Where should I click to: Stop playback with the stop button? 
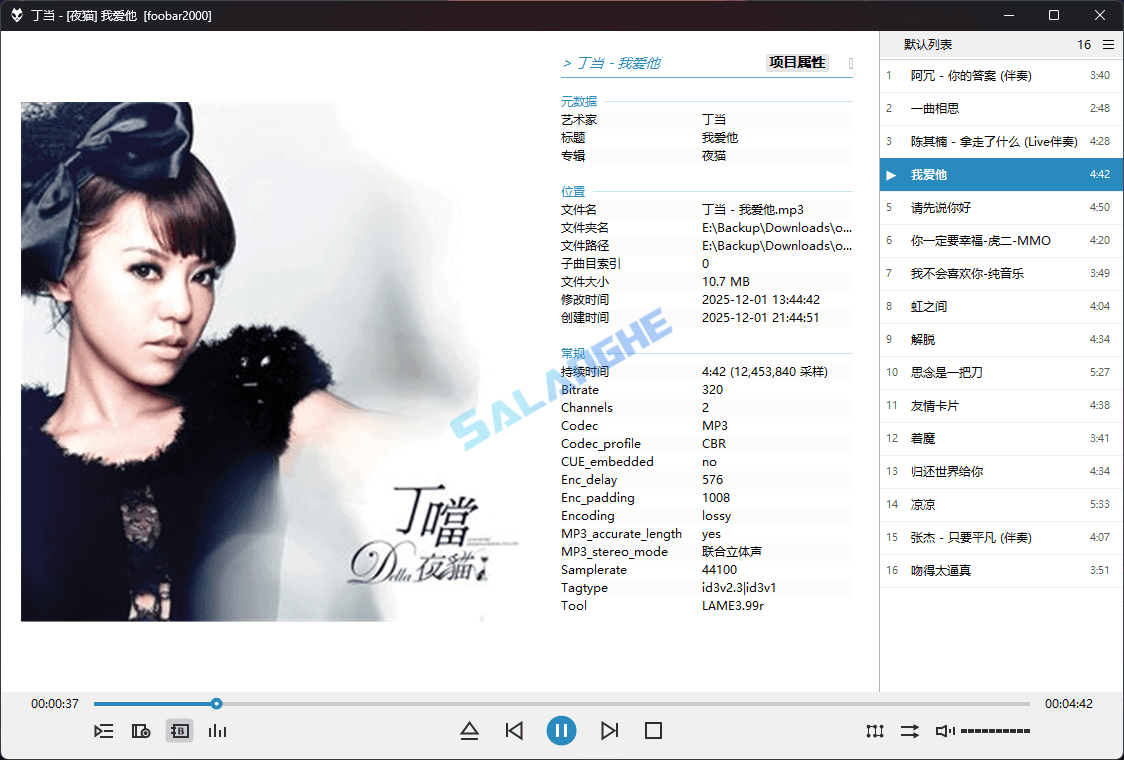[x=653, y=731]
